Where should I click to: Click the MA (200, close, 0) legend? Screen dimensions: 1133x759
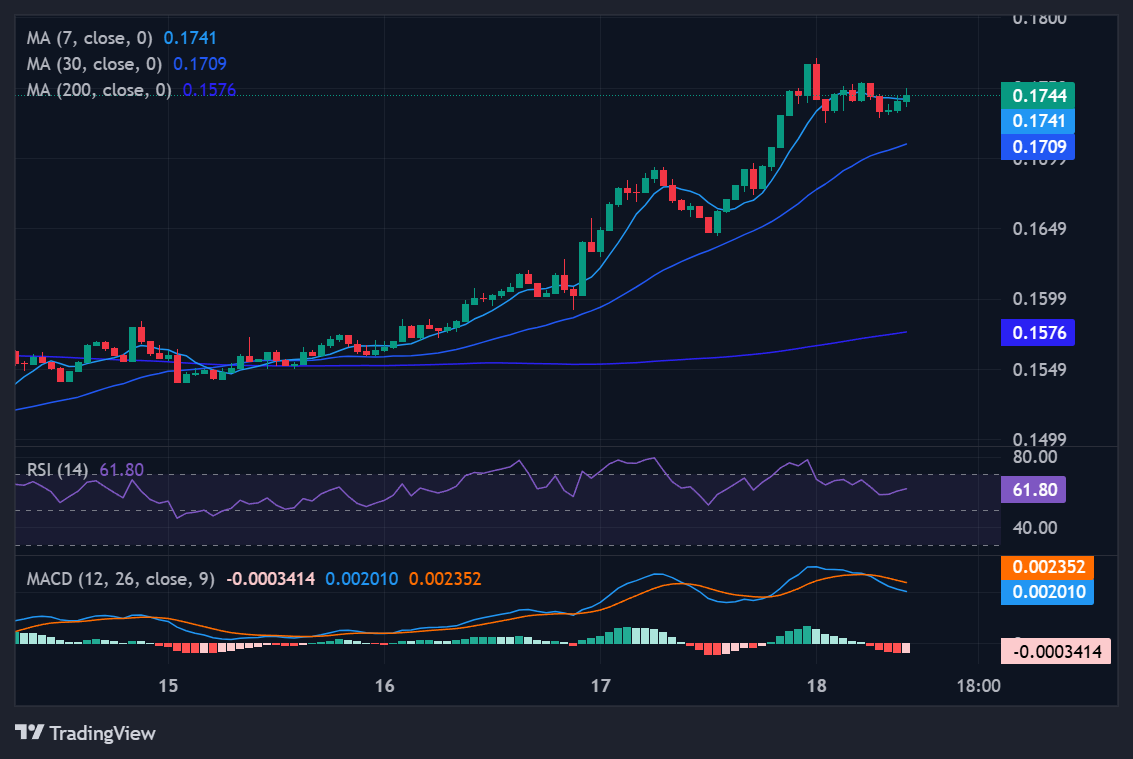(x=99, y=90)
